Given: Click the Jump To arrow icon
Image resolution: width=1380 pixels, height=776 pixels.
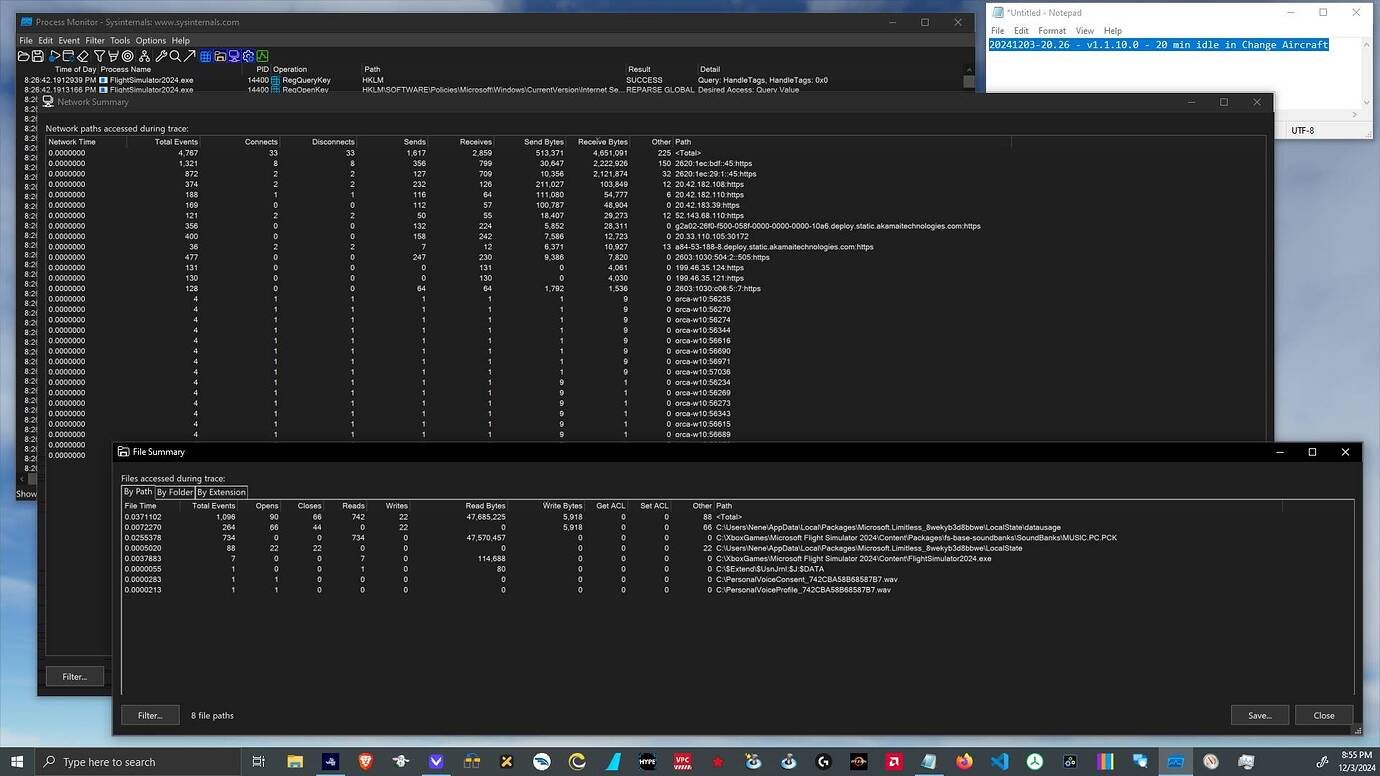Looking at the screenshot, I should [x=190, y=56].
